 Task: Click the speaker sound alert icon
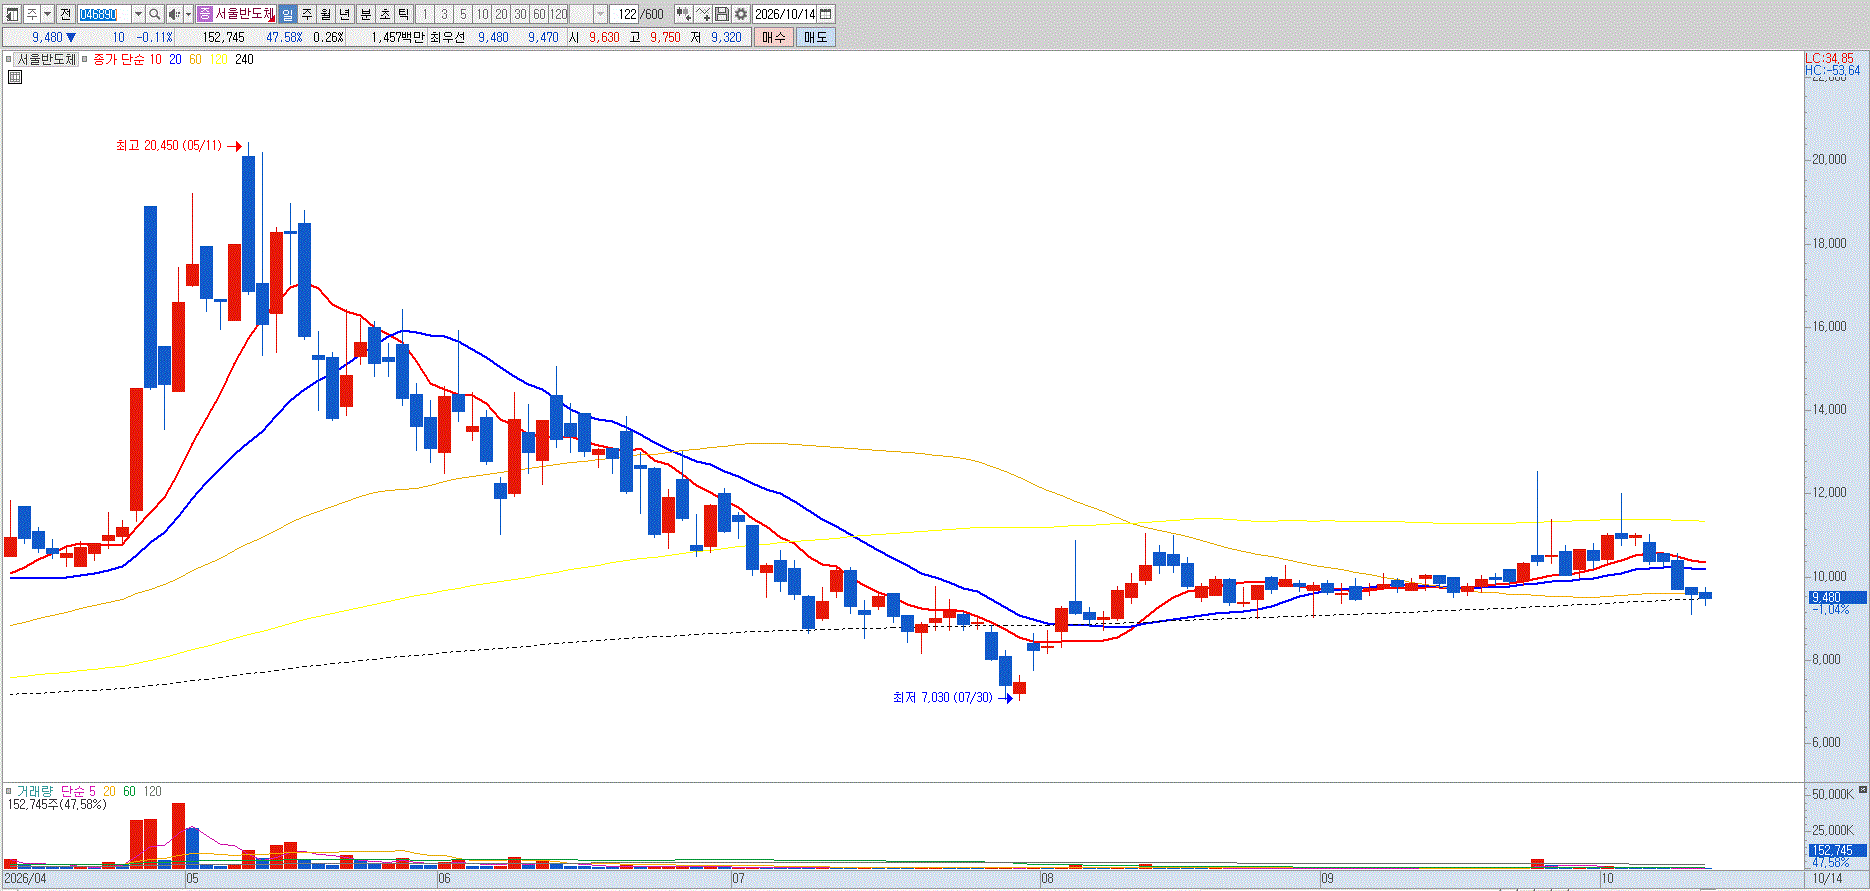(174, 14)
